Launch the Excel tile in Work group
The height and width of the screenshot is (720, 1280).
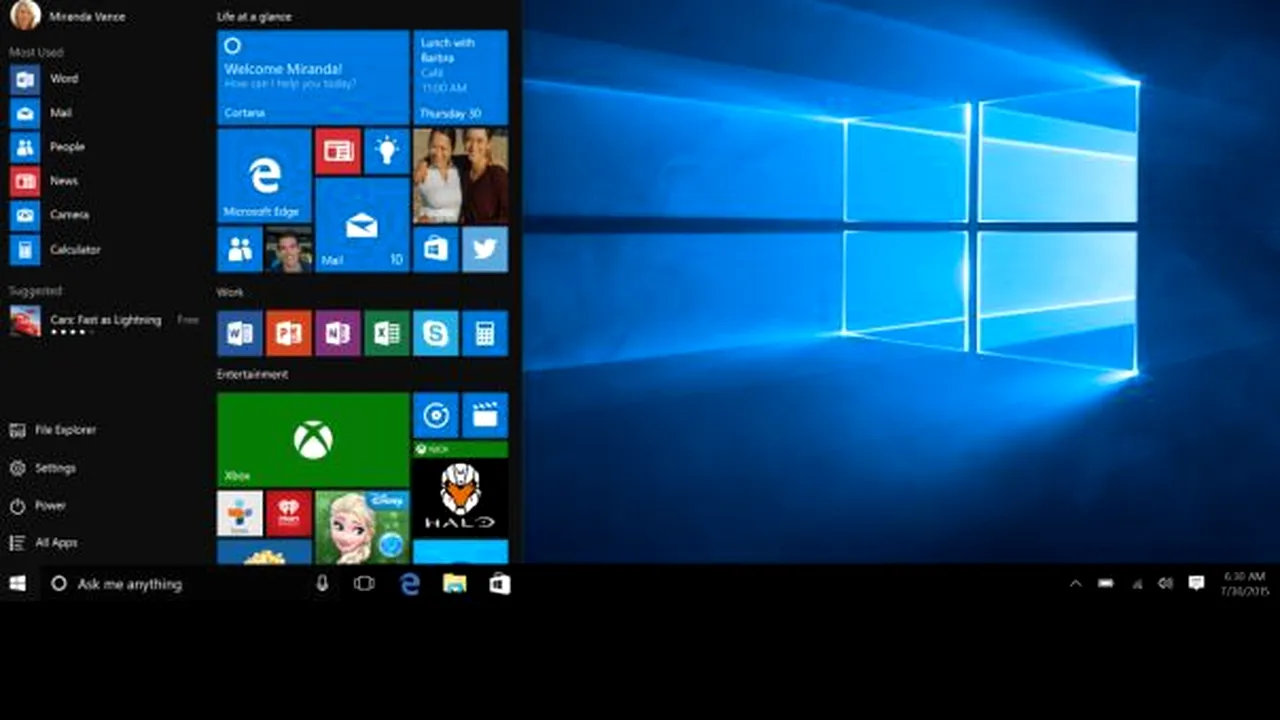tap(387, 333)
